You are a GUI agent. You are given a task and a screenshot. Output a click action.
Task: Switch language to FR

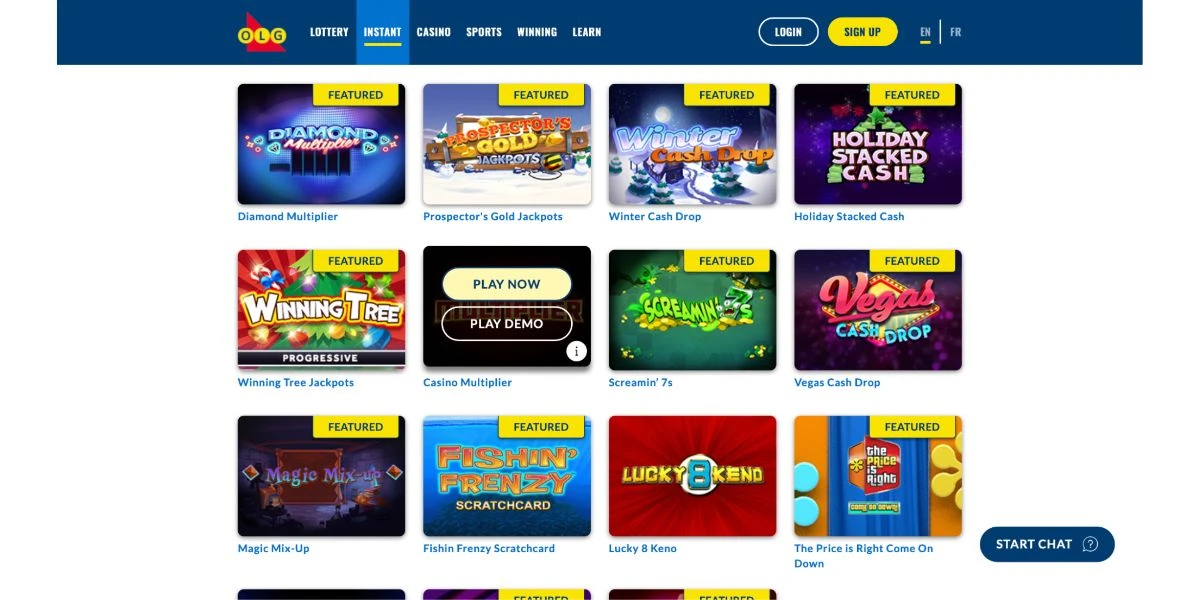point(955,32)
